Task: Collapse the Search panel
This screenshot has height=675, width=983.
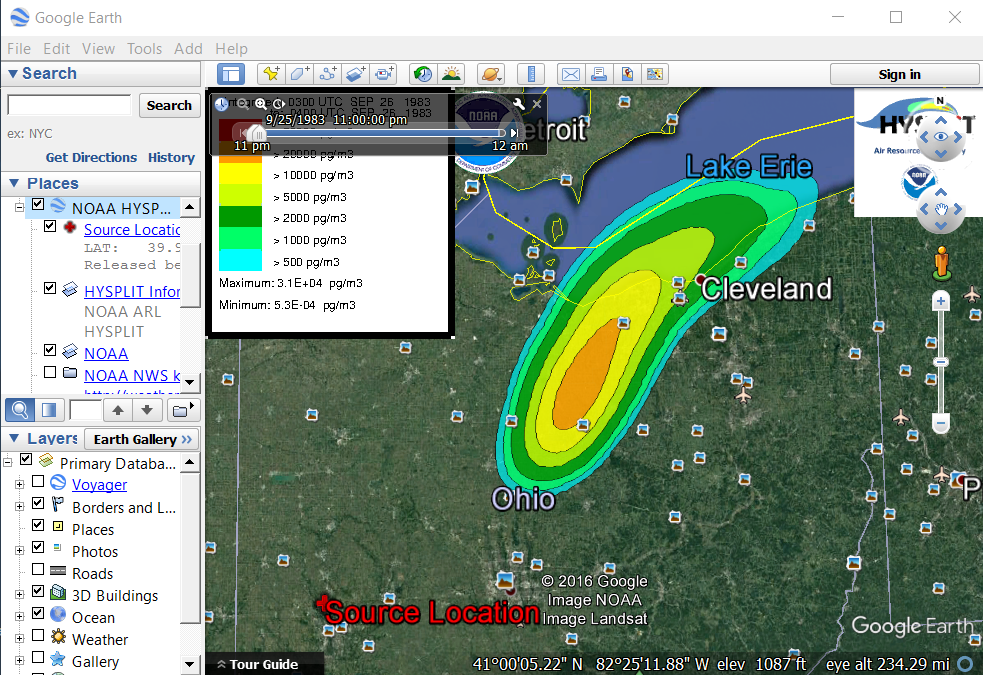Action: (x=13, y=74)
